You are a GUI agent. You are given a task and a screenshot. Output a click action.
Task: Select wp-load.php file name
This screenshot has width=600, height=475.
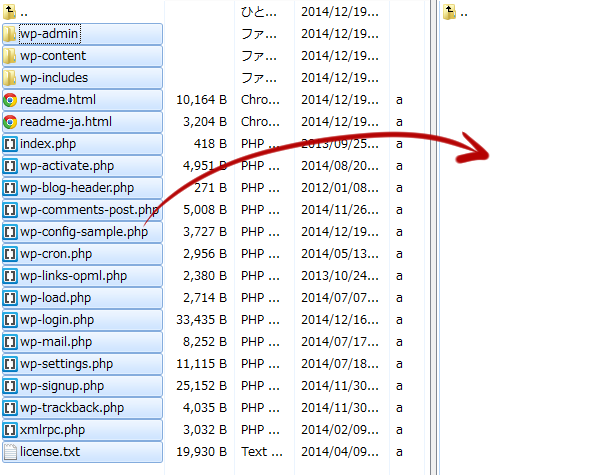pyautogui.click(x=55, y=298)
